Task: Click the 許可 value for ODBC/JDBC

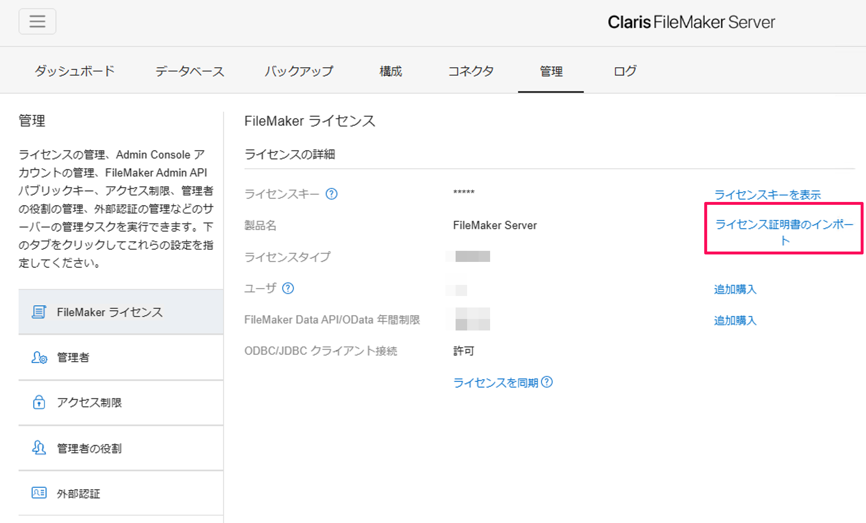Action: click(x=463, y=351)
